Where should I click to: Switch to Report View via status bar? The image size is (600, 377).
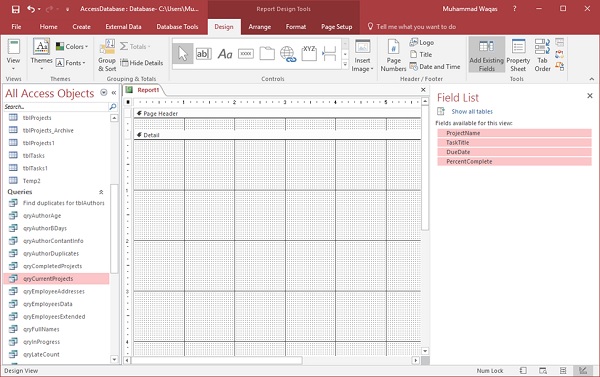[x=523, y=370]
